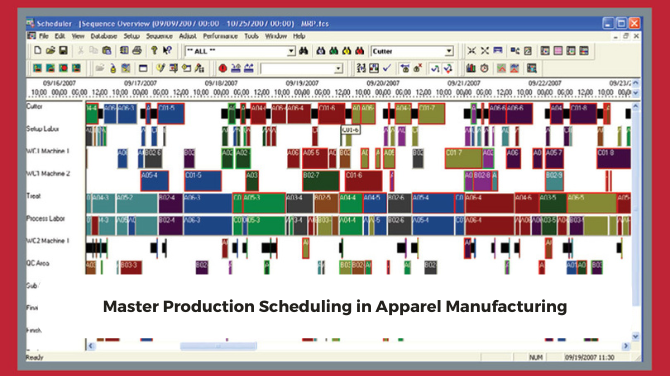The height and width of the screenshot is (376, 670).
Task: Click the bar chart histogram icon
Action: tap(471, 68)
